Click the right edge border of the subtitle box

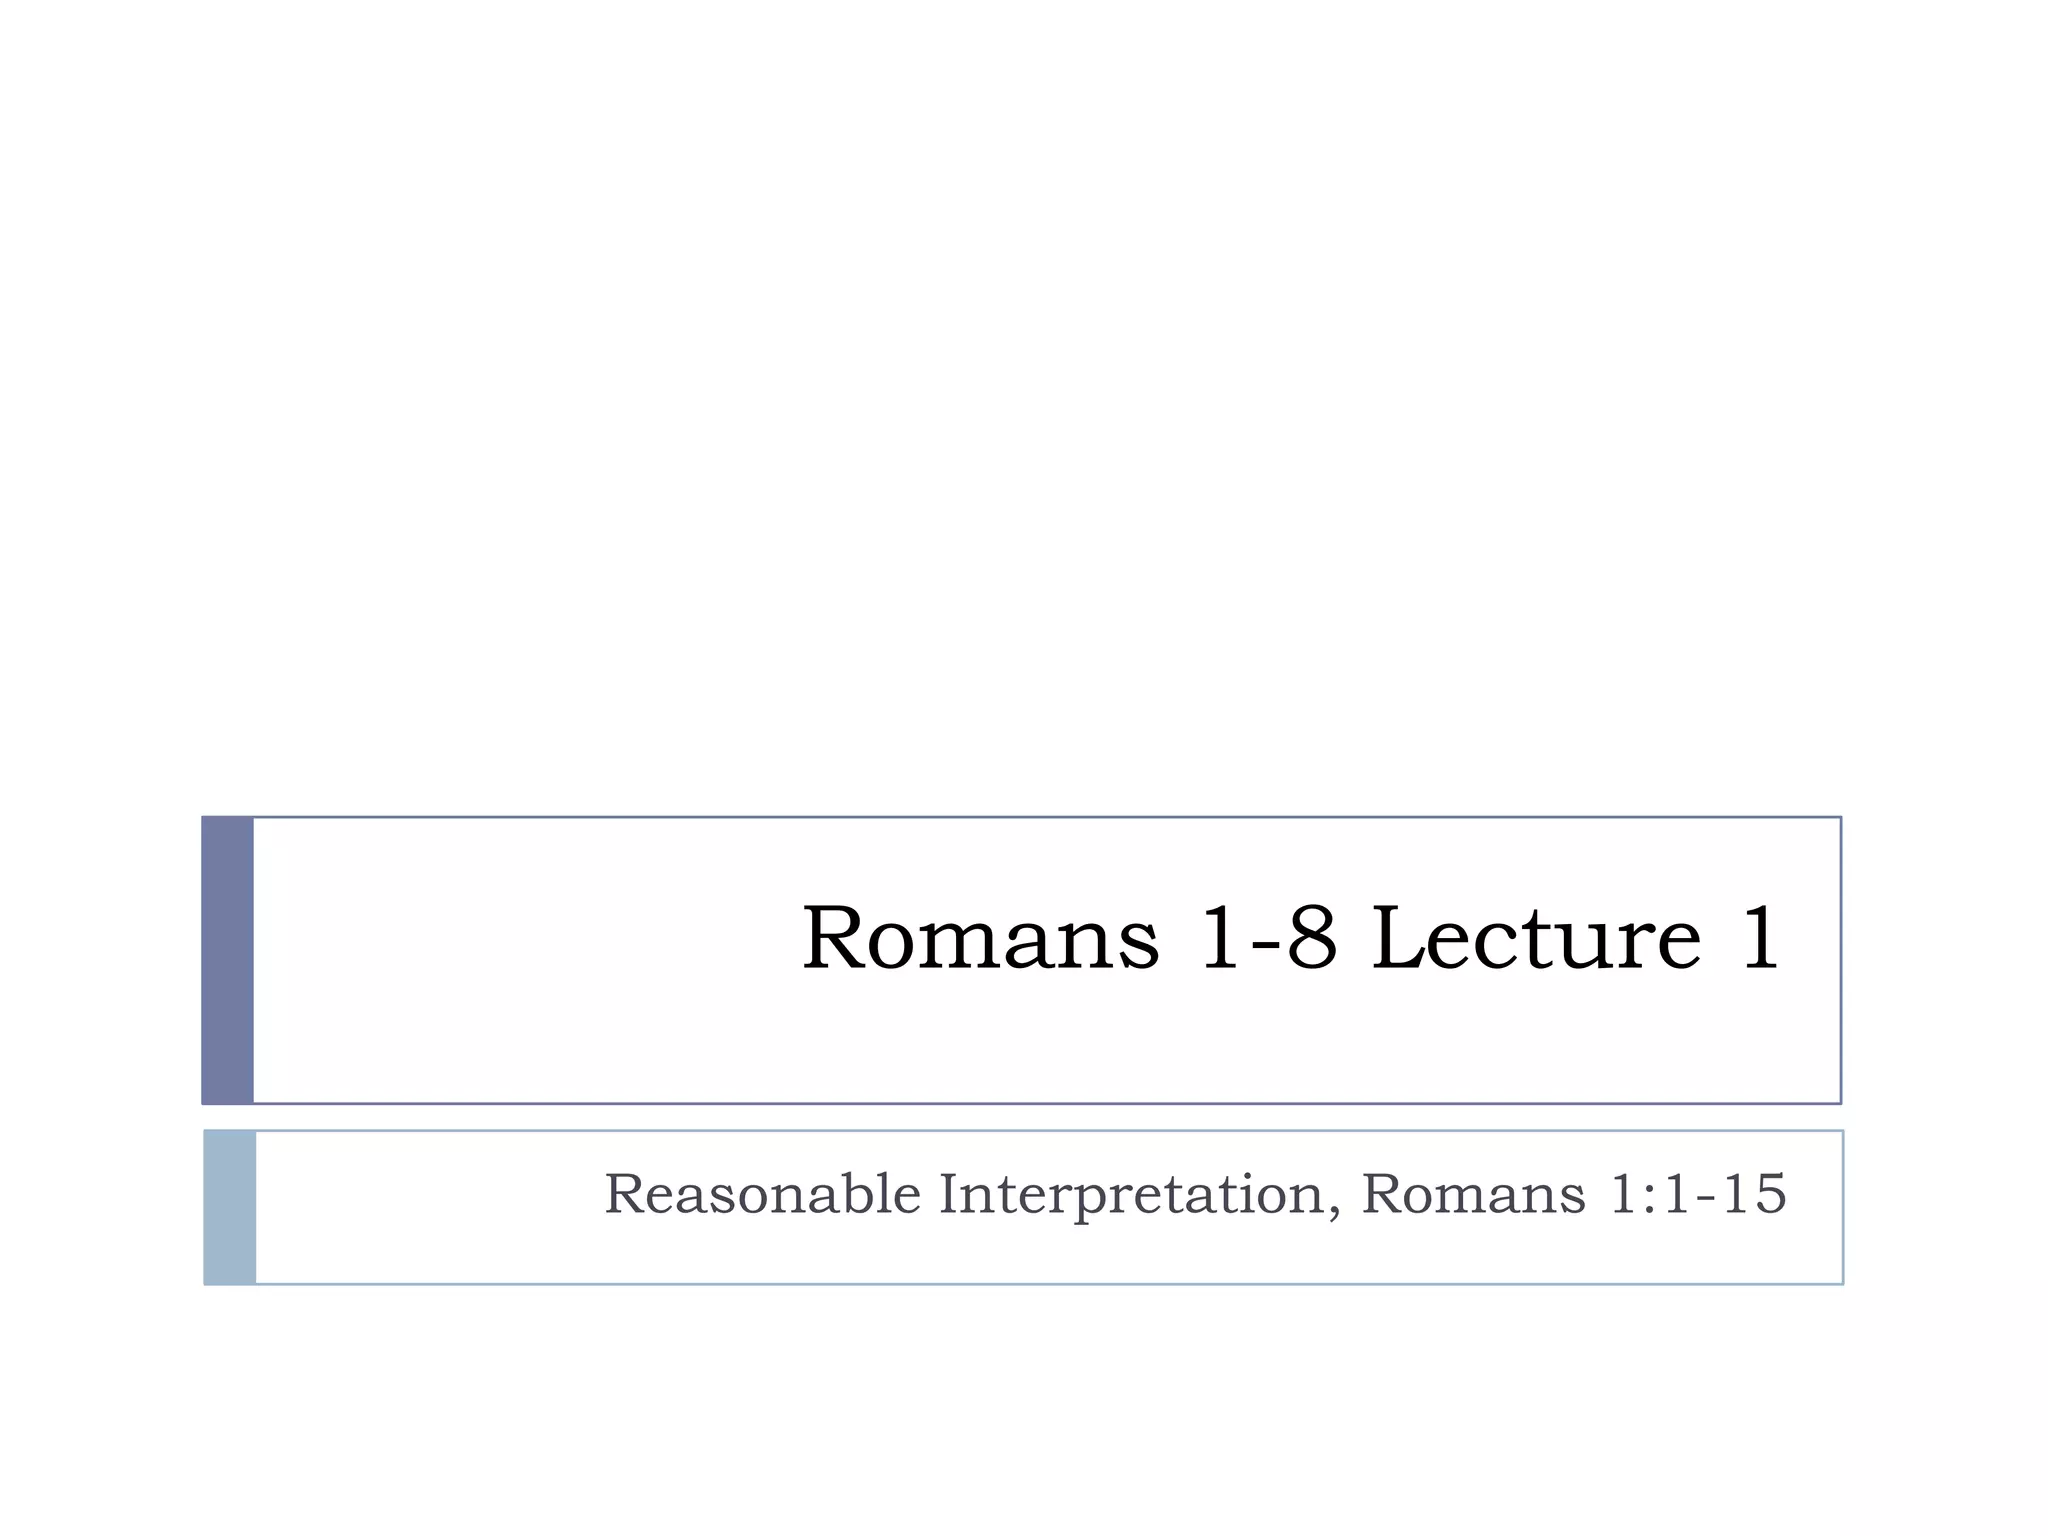(1842, 1206)
